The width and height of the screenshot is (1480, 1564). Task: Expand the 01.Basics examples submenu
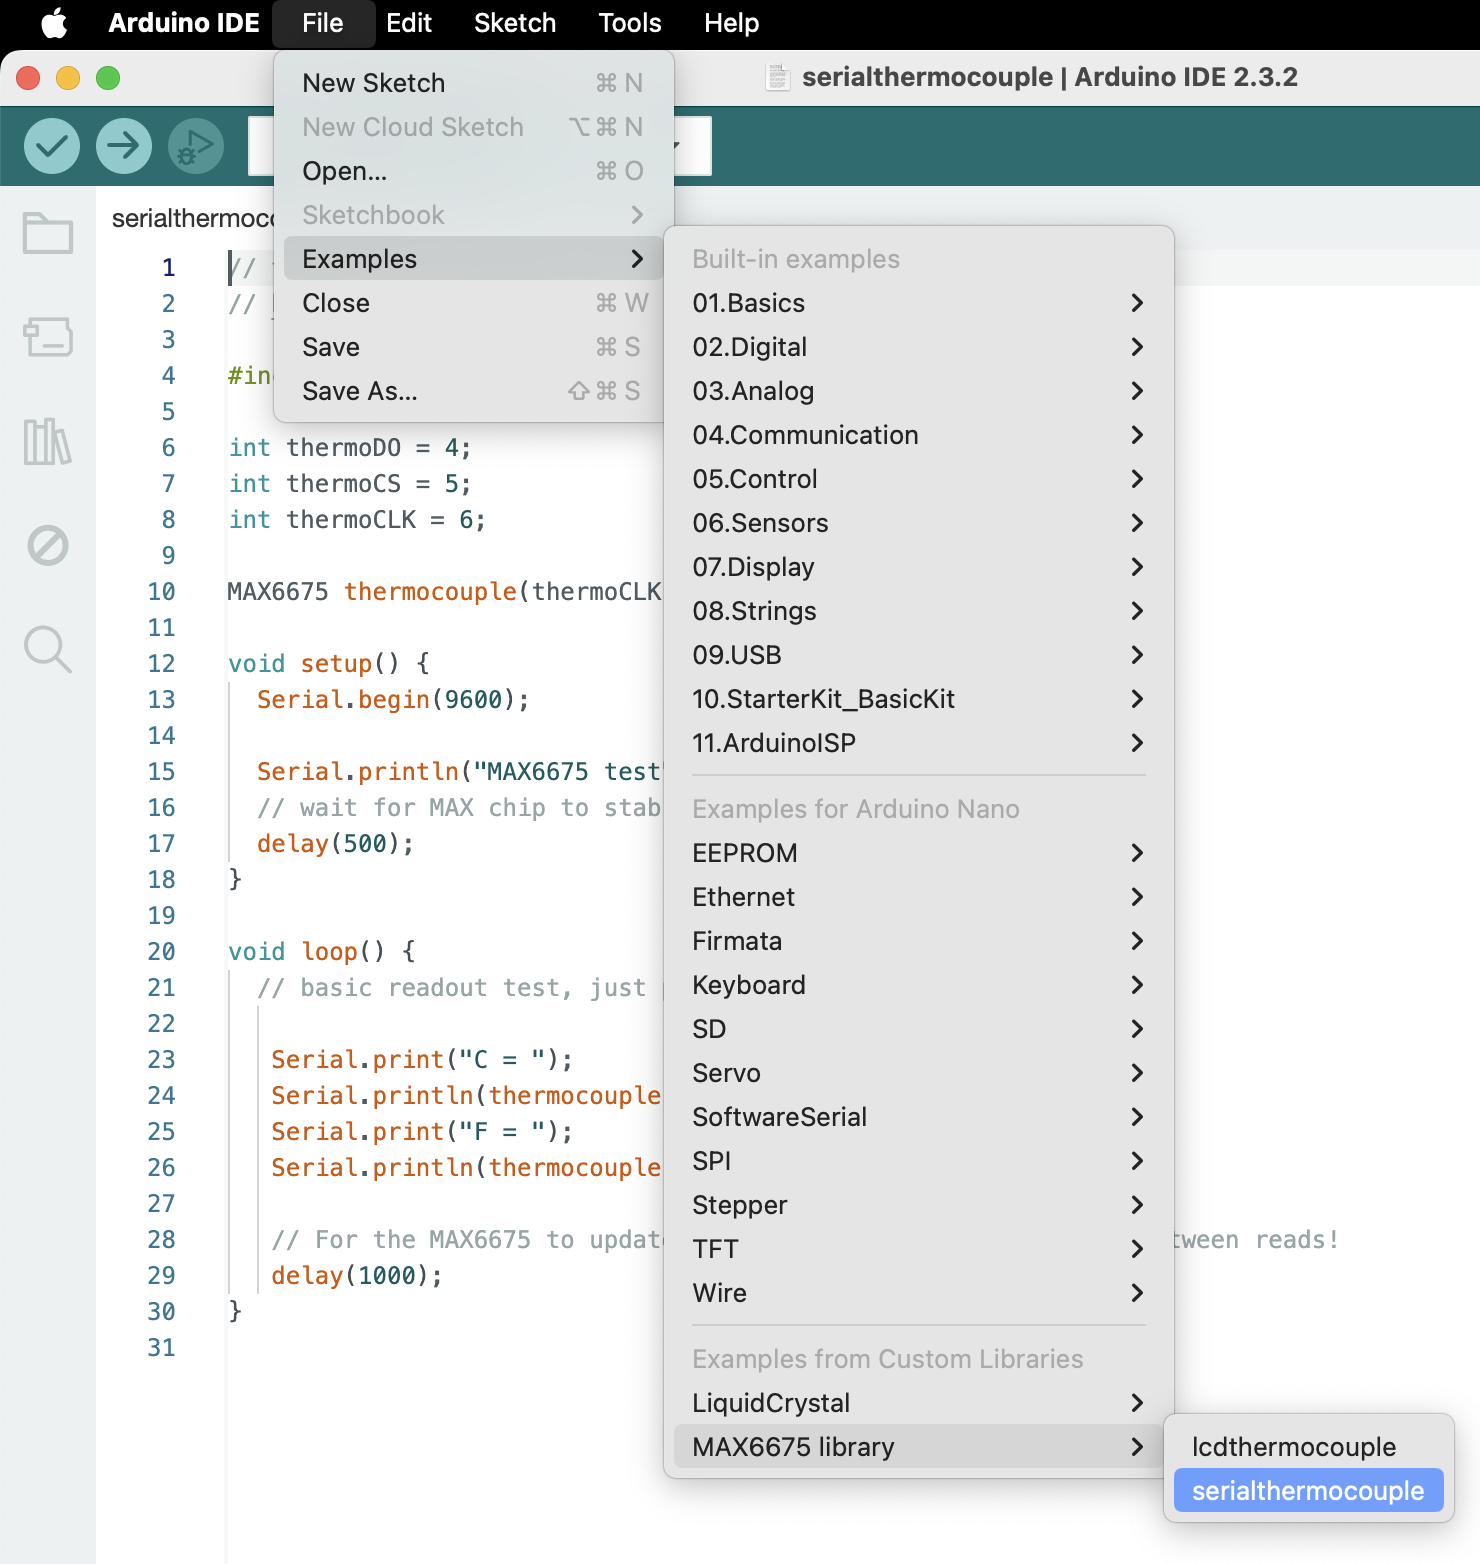pos(918,303)
